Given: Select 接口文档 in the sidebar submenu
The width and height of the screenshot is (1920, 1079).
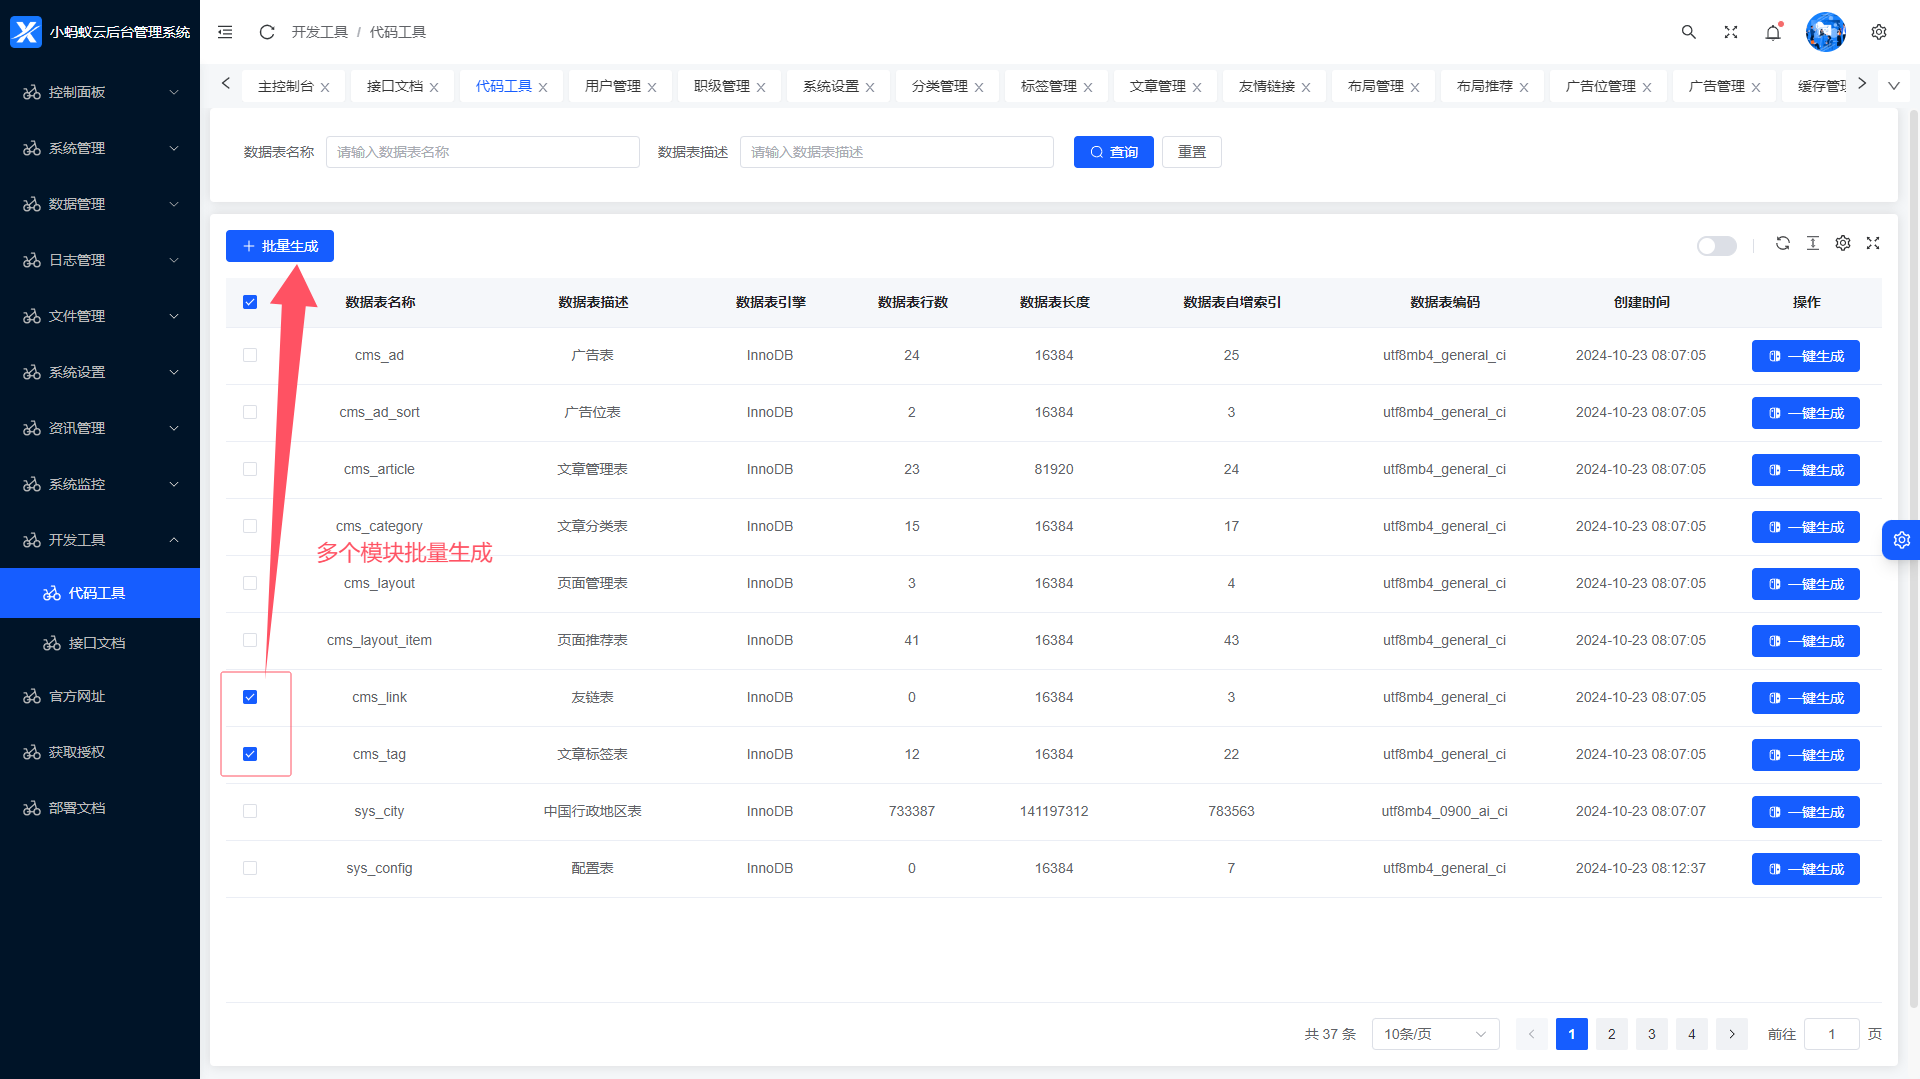Looking at the screenshot, I should [x=97, y=643].
